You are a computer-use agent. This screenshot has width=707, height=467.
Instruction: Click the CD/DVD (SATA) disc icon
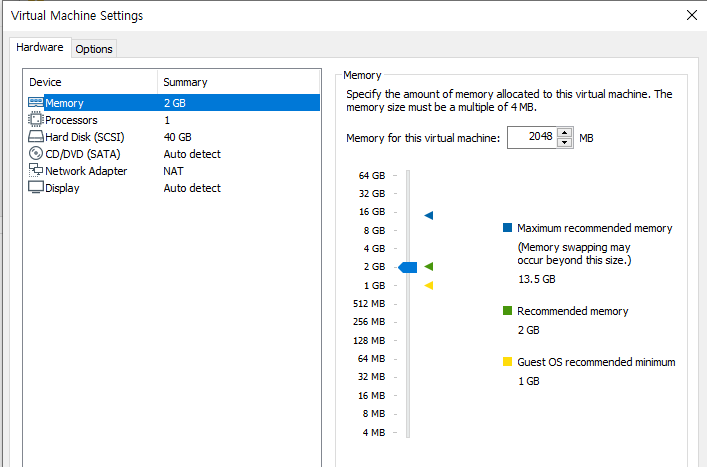(x=36, y=153)
